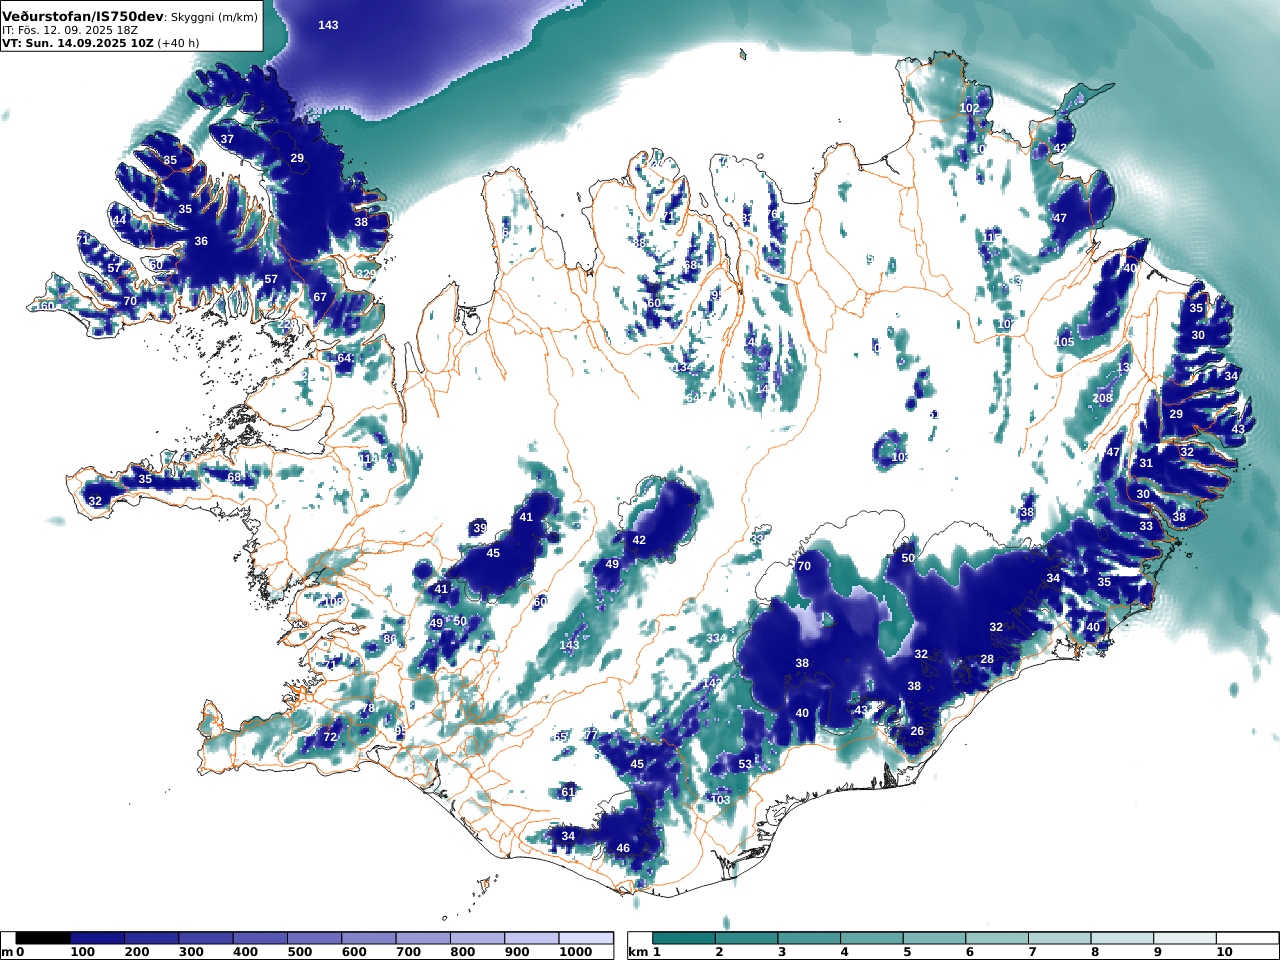
Task: Click the visibility value 39 on the map
Action: [x=480, y=528]
